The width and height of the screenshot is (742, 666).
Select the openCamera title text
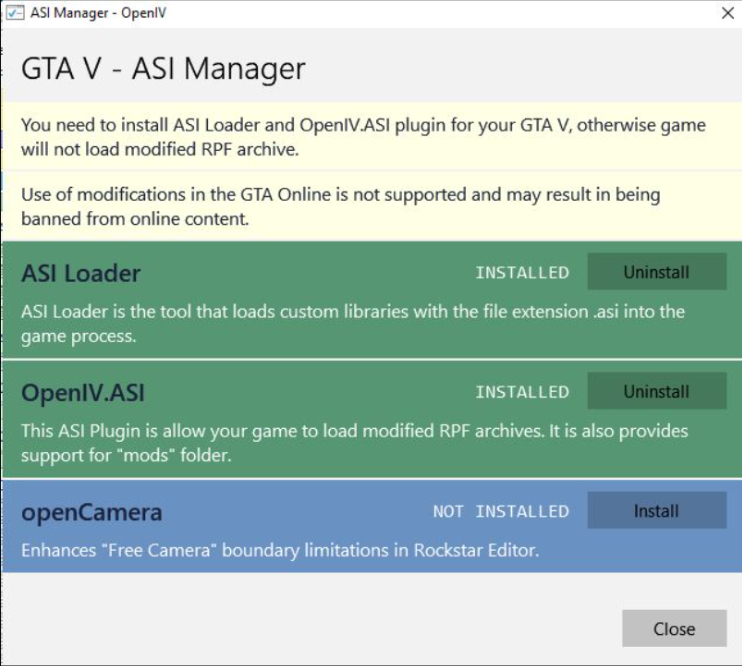[x=92, y=513]
